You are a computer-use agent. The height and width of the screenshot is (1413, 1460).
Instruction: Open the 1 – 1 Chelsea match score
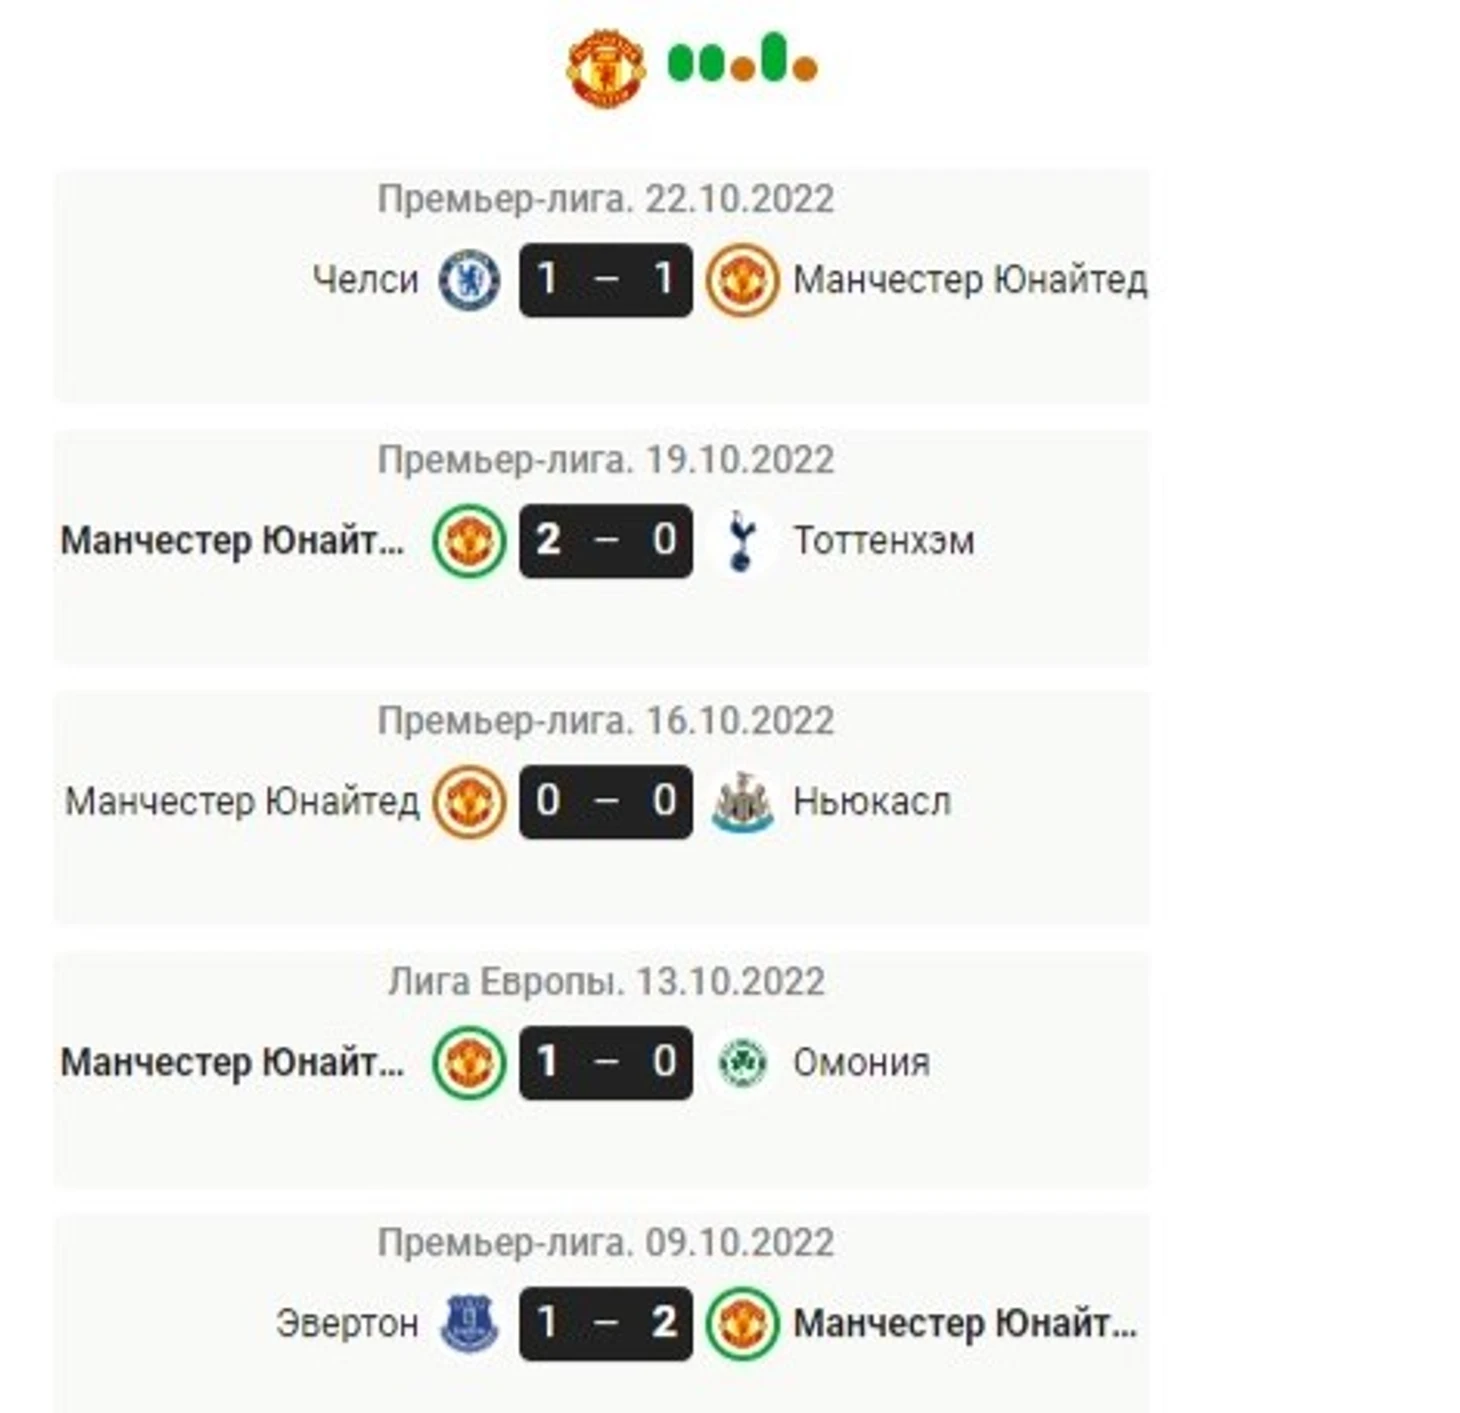[x=606, y=280]
